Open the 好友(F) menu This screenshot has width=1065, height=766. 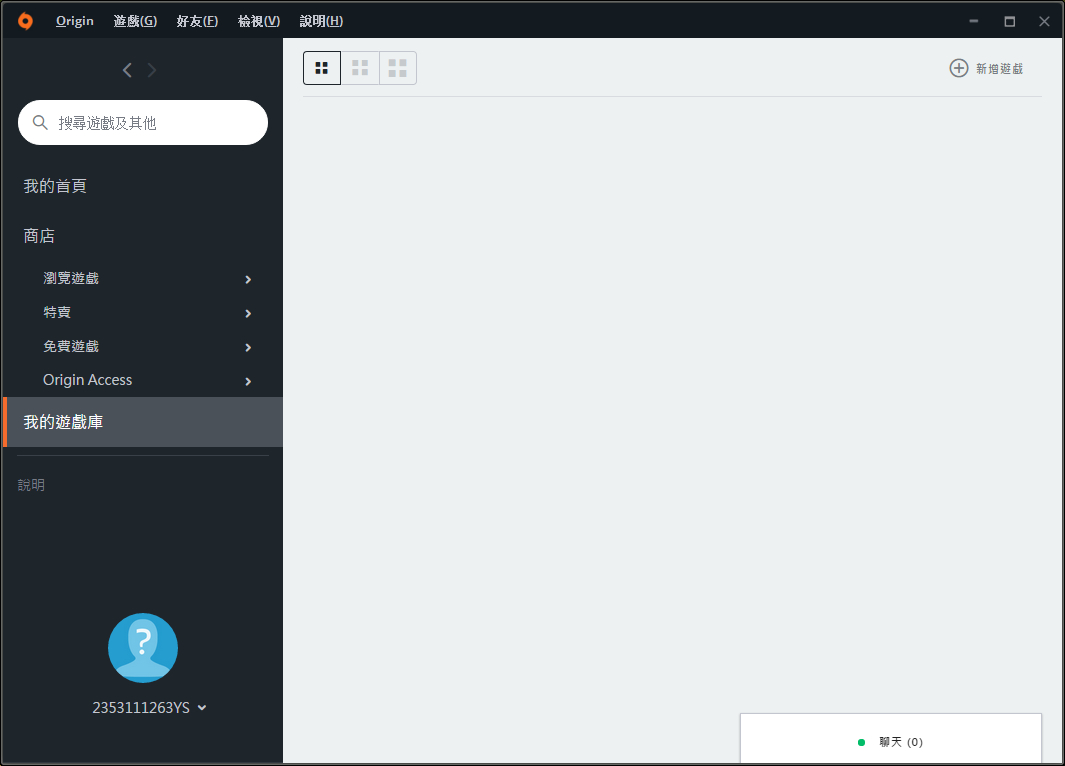click(x=197, y=21)
